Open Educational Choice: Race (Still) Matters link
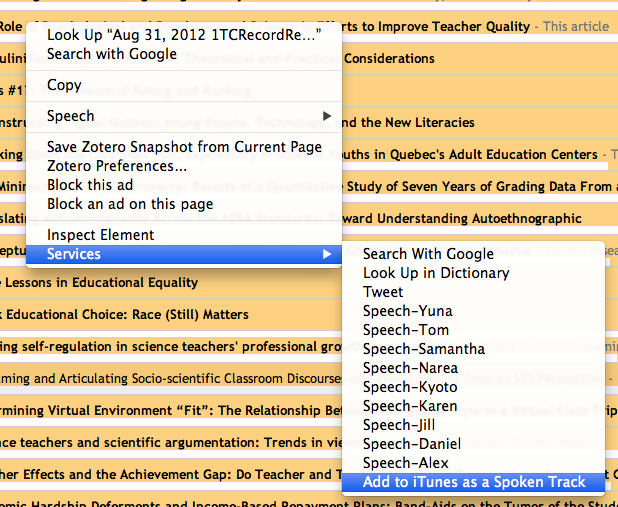 click(x=124, y=315)
